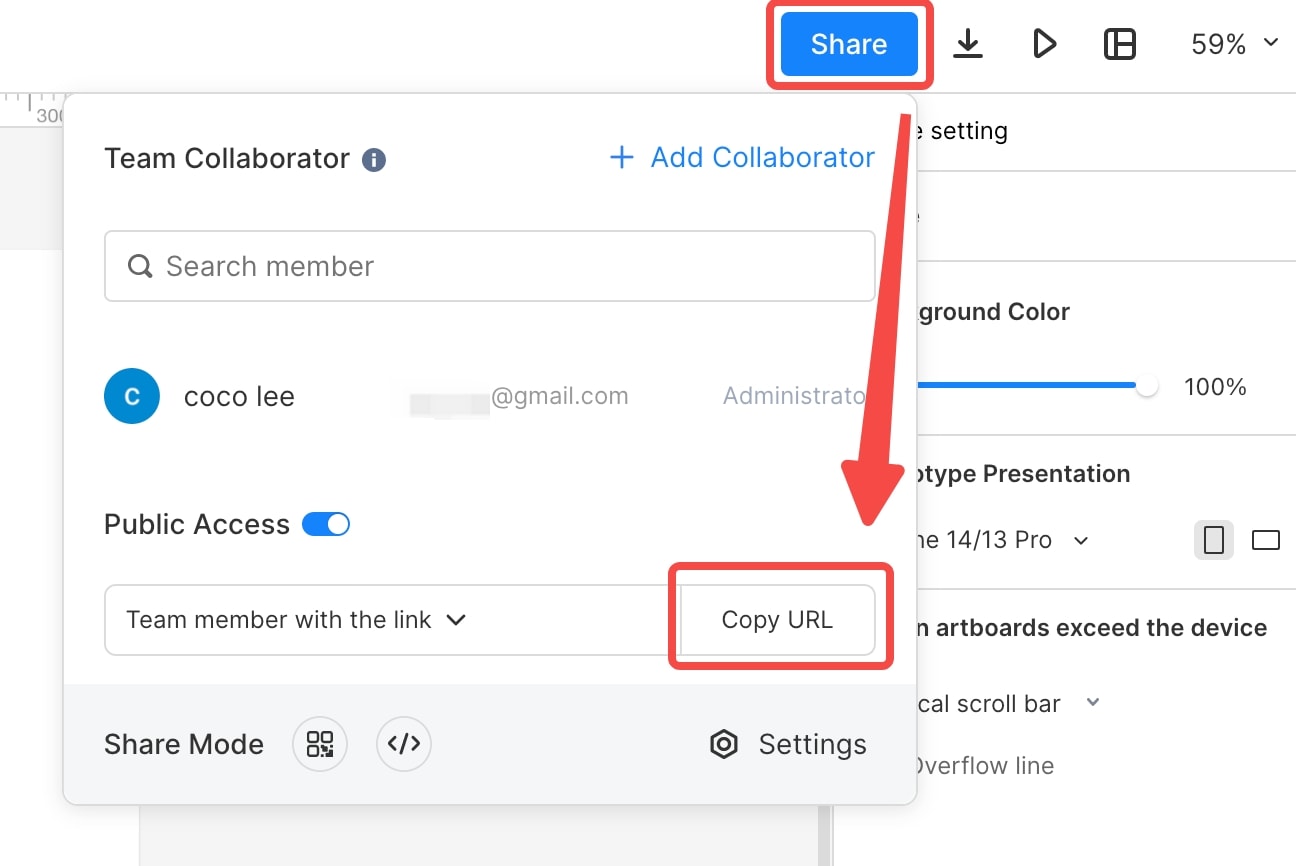Click the Search member input field
The height and width of the screenshot is (866, 1296).
point(490,266)
